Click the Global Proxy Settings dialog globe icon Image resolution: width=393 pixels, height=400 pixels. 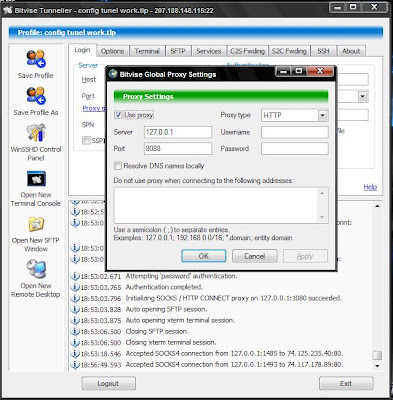[x=113, y=74]
